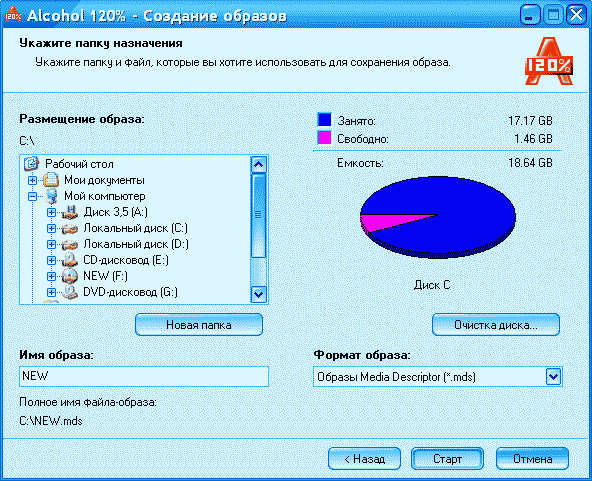Screen dimensions: 592x481
Task: Expand the Локальный диск (C:) node
Action: coord(51,228)
